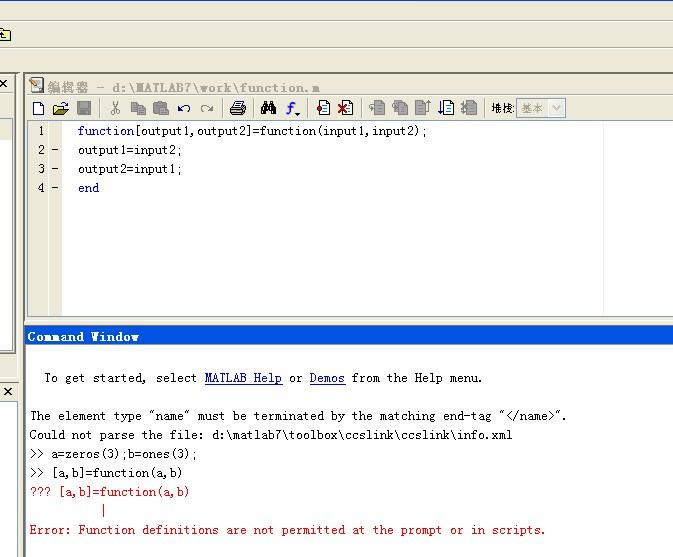The height and width of the screenshot is (557, 673).
Task: Close the lower left docked panel
Action: [8, 391]
